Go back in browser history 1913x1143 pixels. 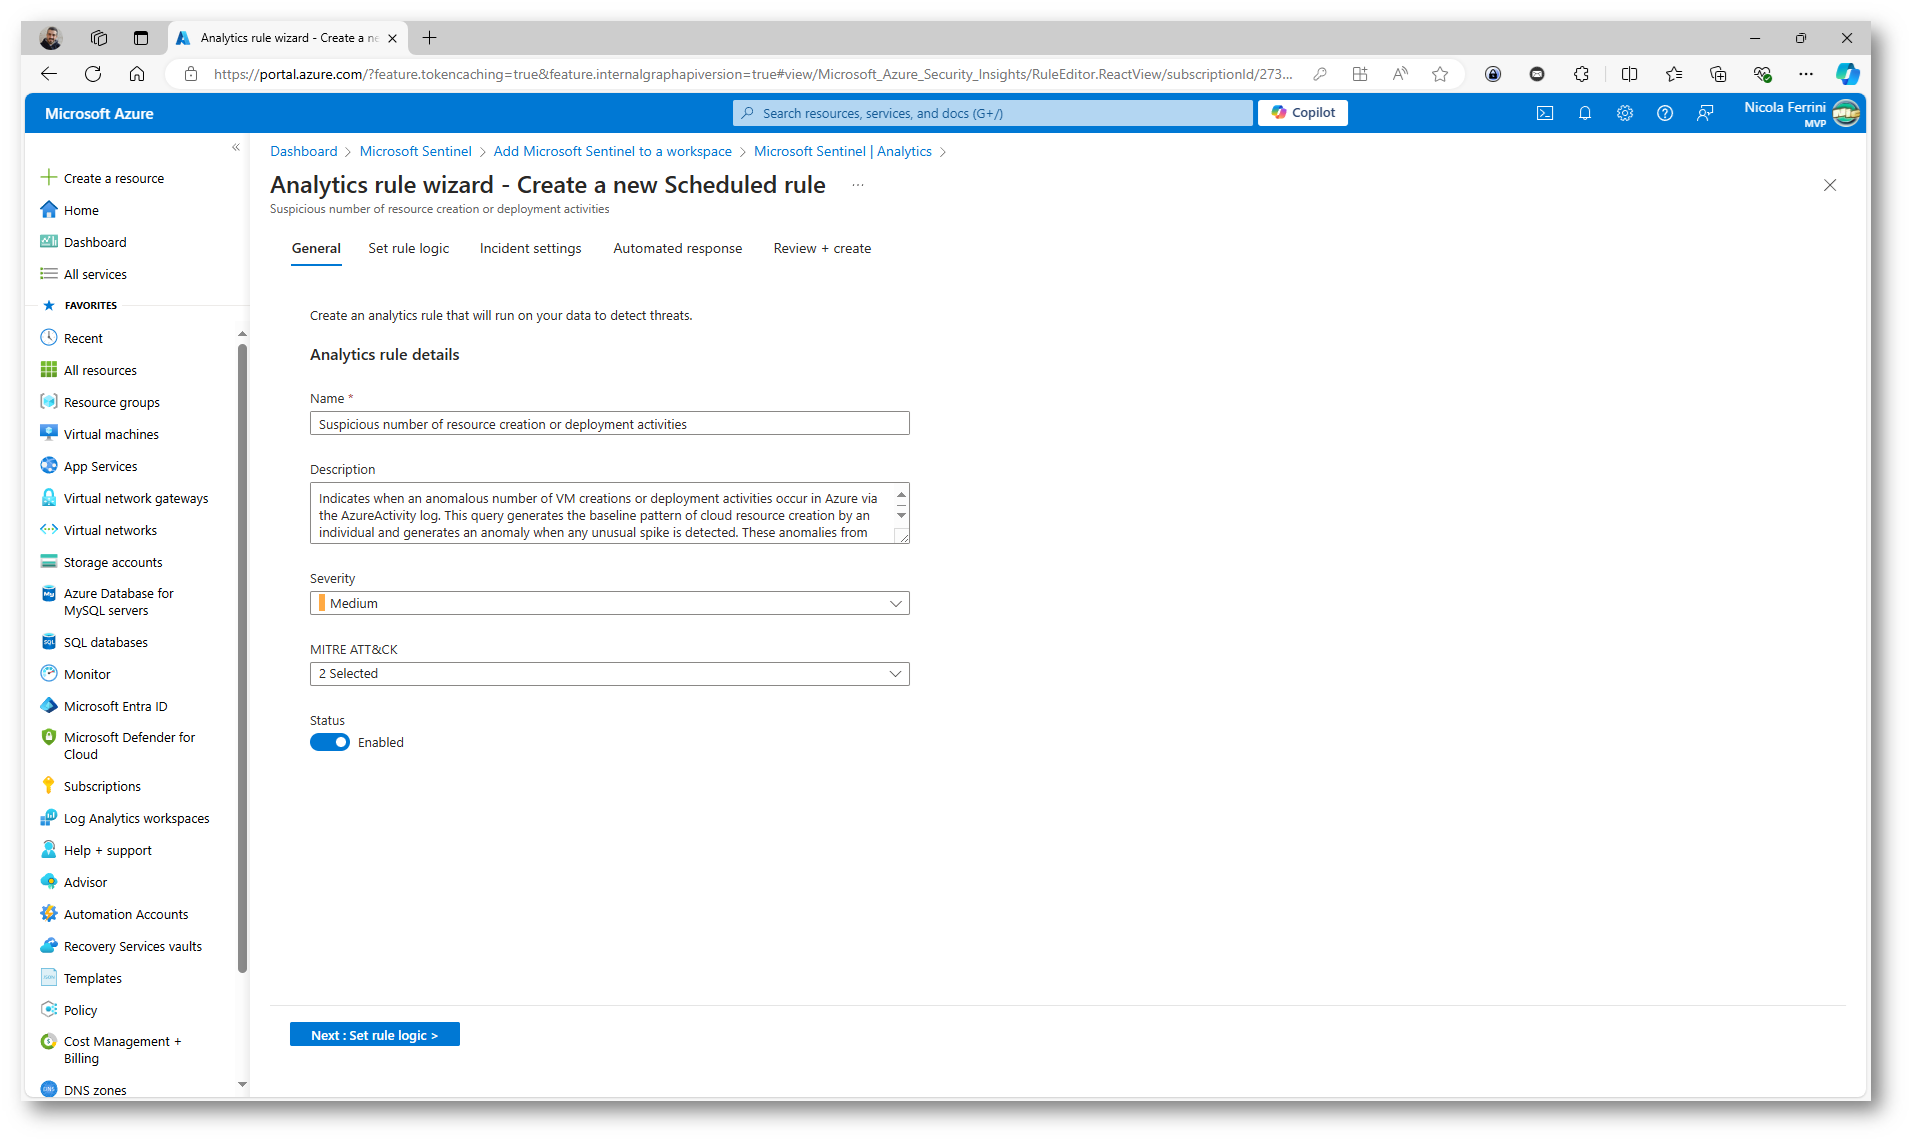coord(49,74)
